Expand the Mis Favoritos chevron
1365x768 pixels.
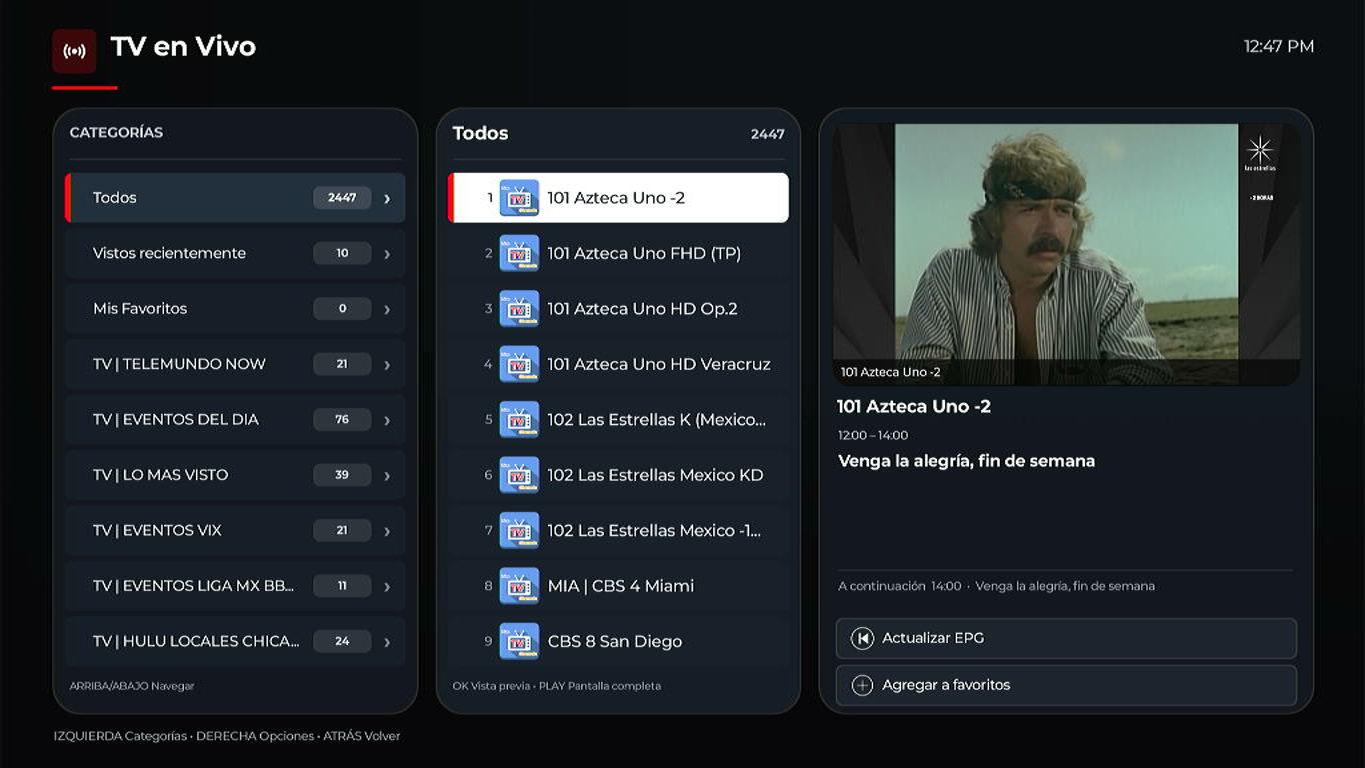point(387,309)
